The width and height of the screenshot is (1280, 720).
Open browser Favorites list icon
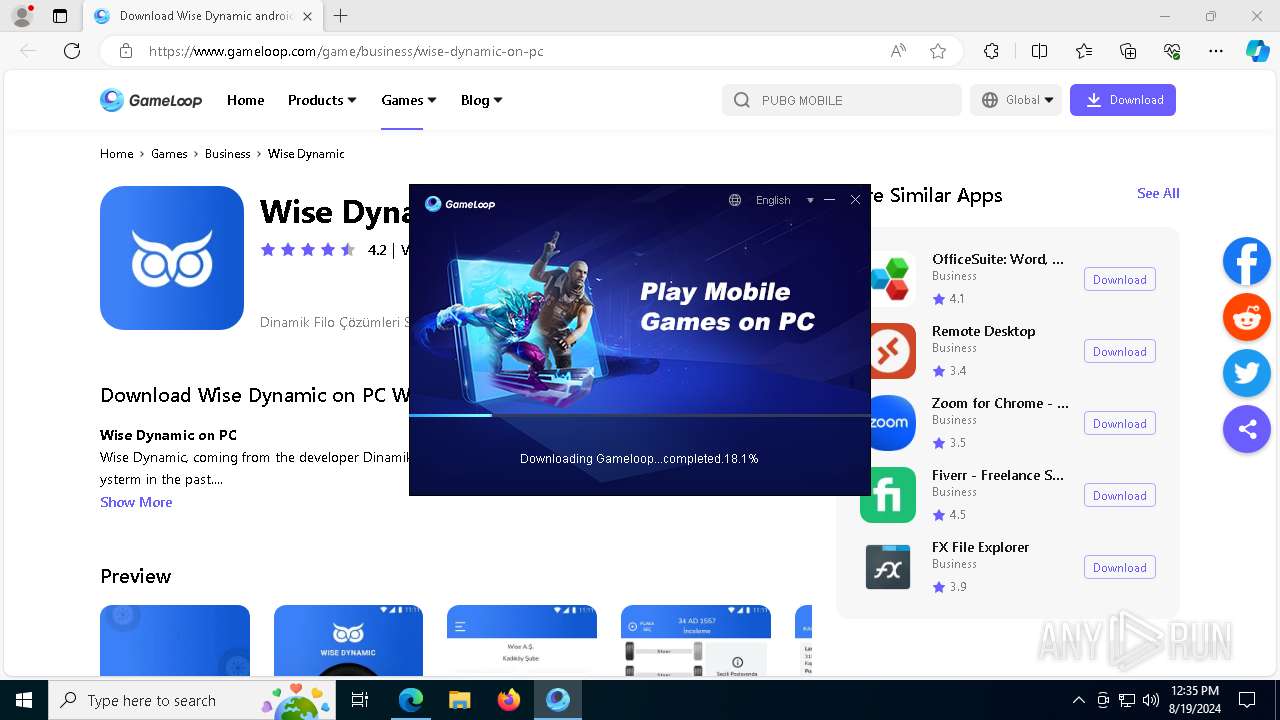point(1084,51)
